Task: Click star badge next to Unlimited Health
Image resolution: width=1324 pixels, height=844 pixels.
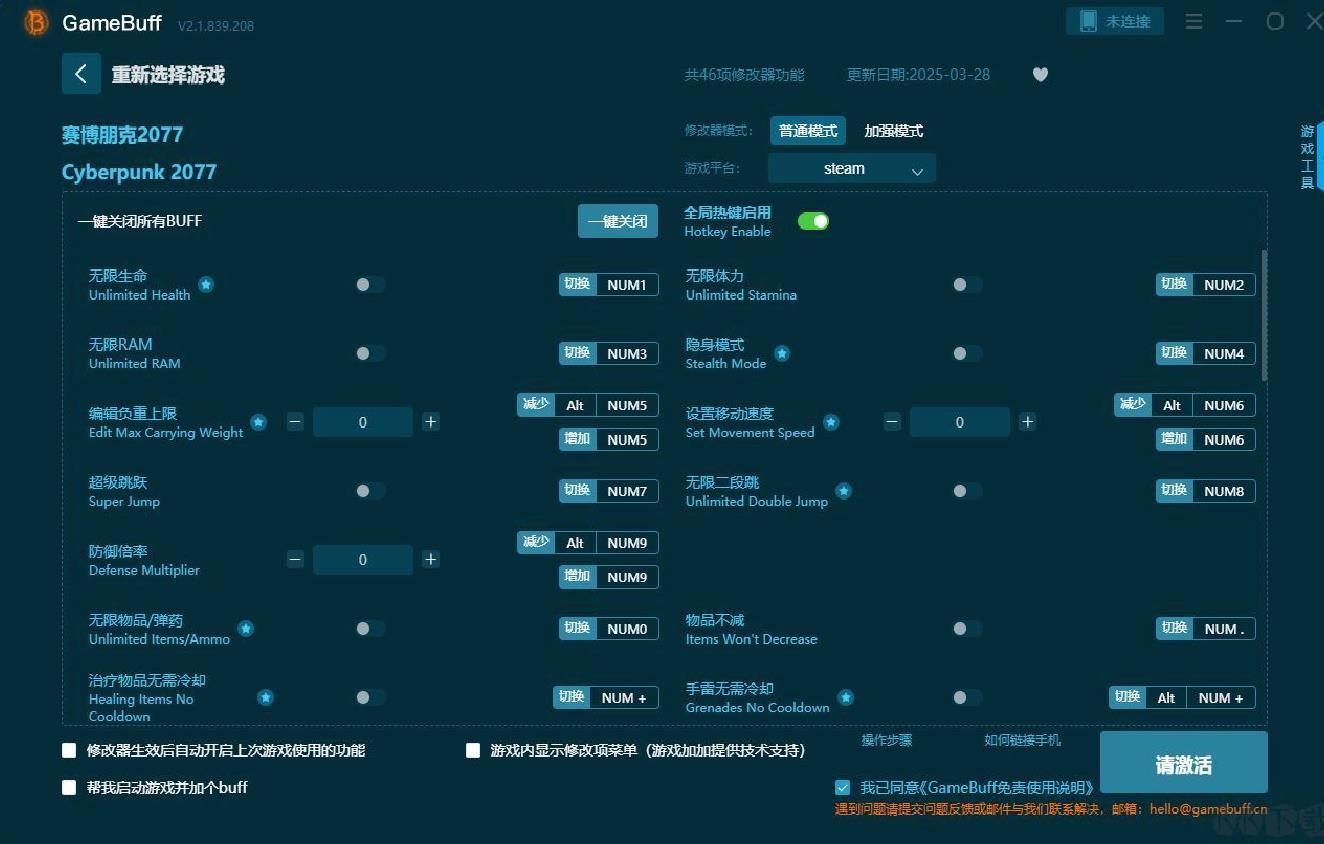Action: coord(206,284)
